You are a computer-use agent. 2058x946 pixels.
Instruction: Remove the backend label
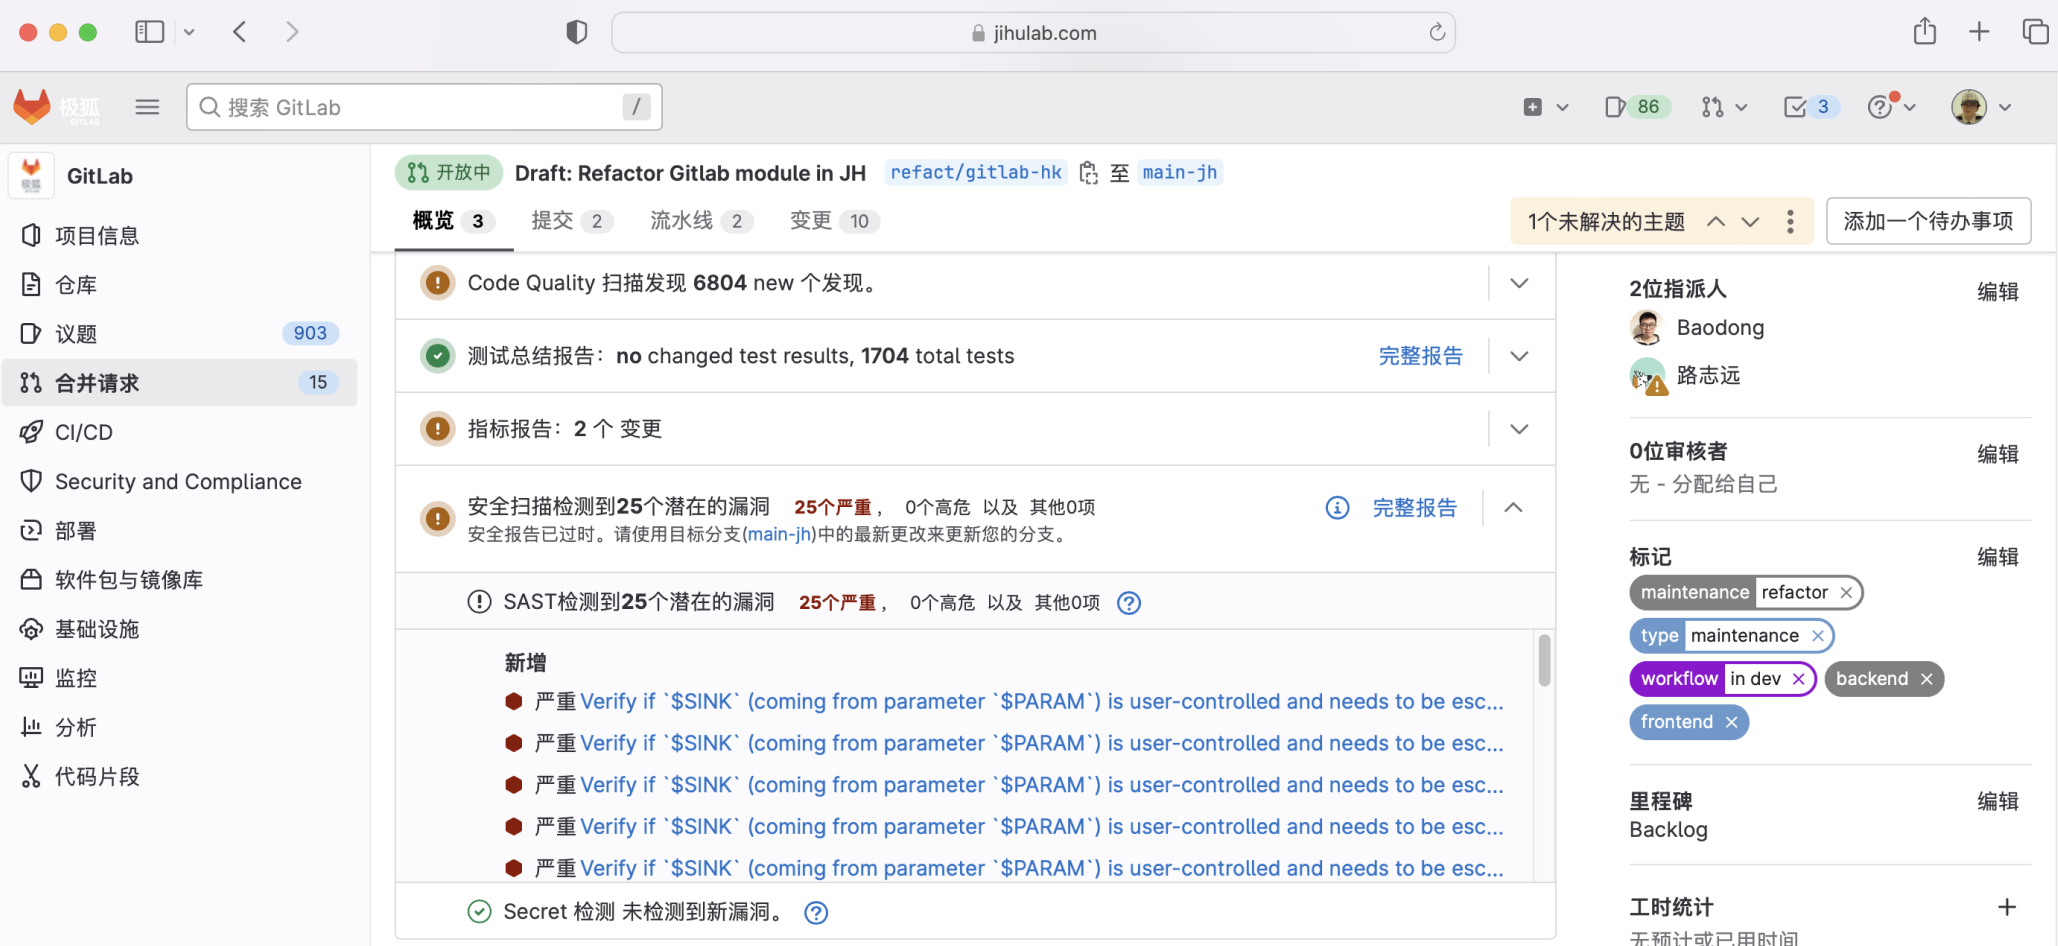(1926, 679)
